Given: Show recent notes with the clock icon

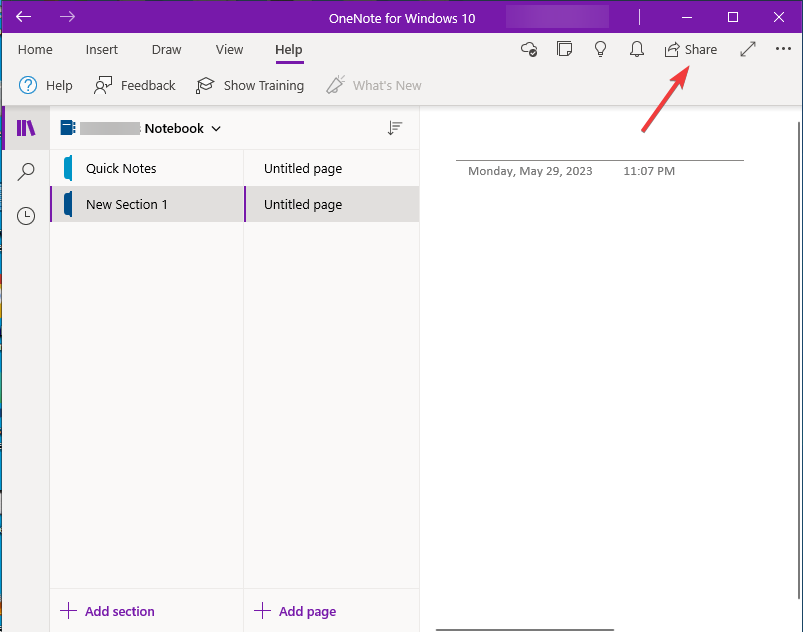Looking at the screenshot, I should [x=26, y=216].
